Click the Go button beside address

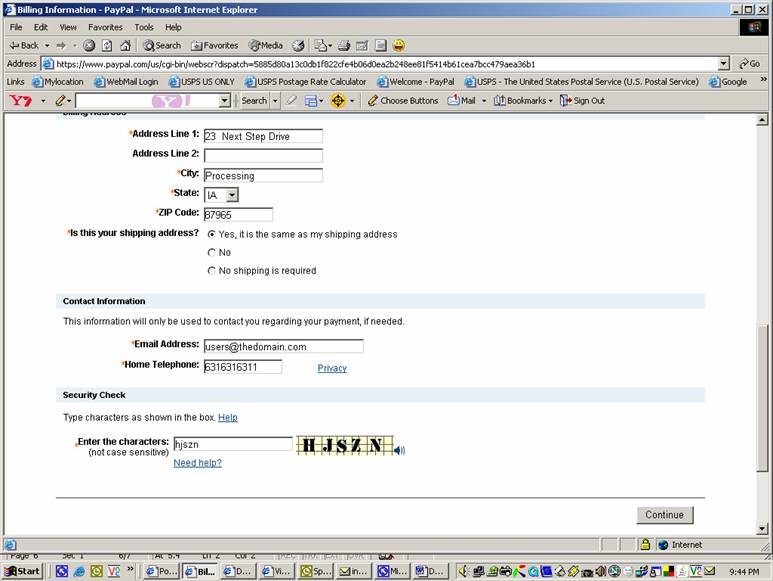tap(749, 64)
